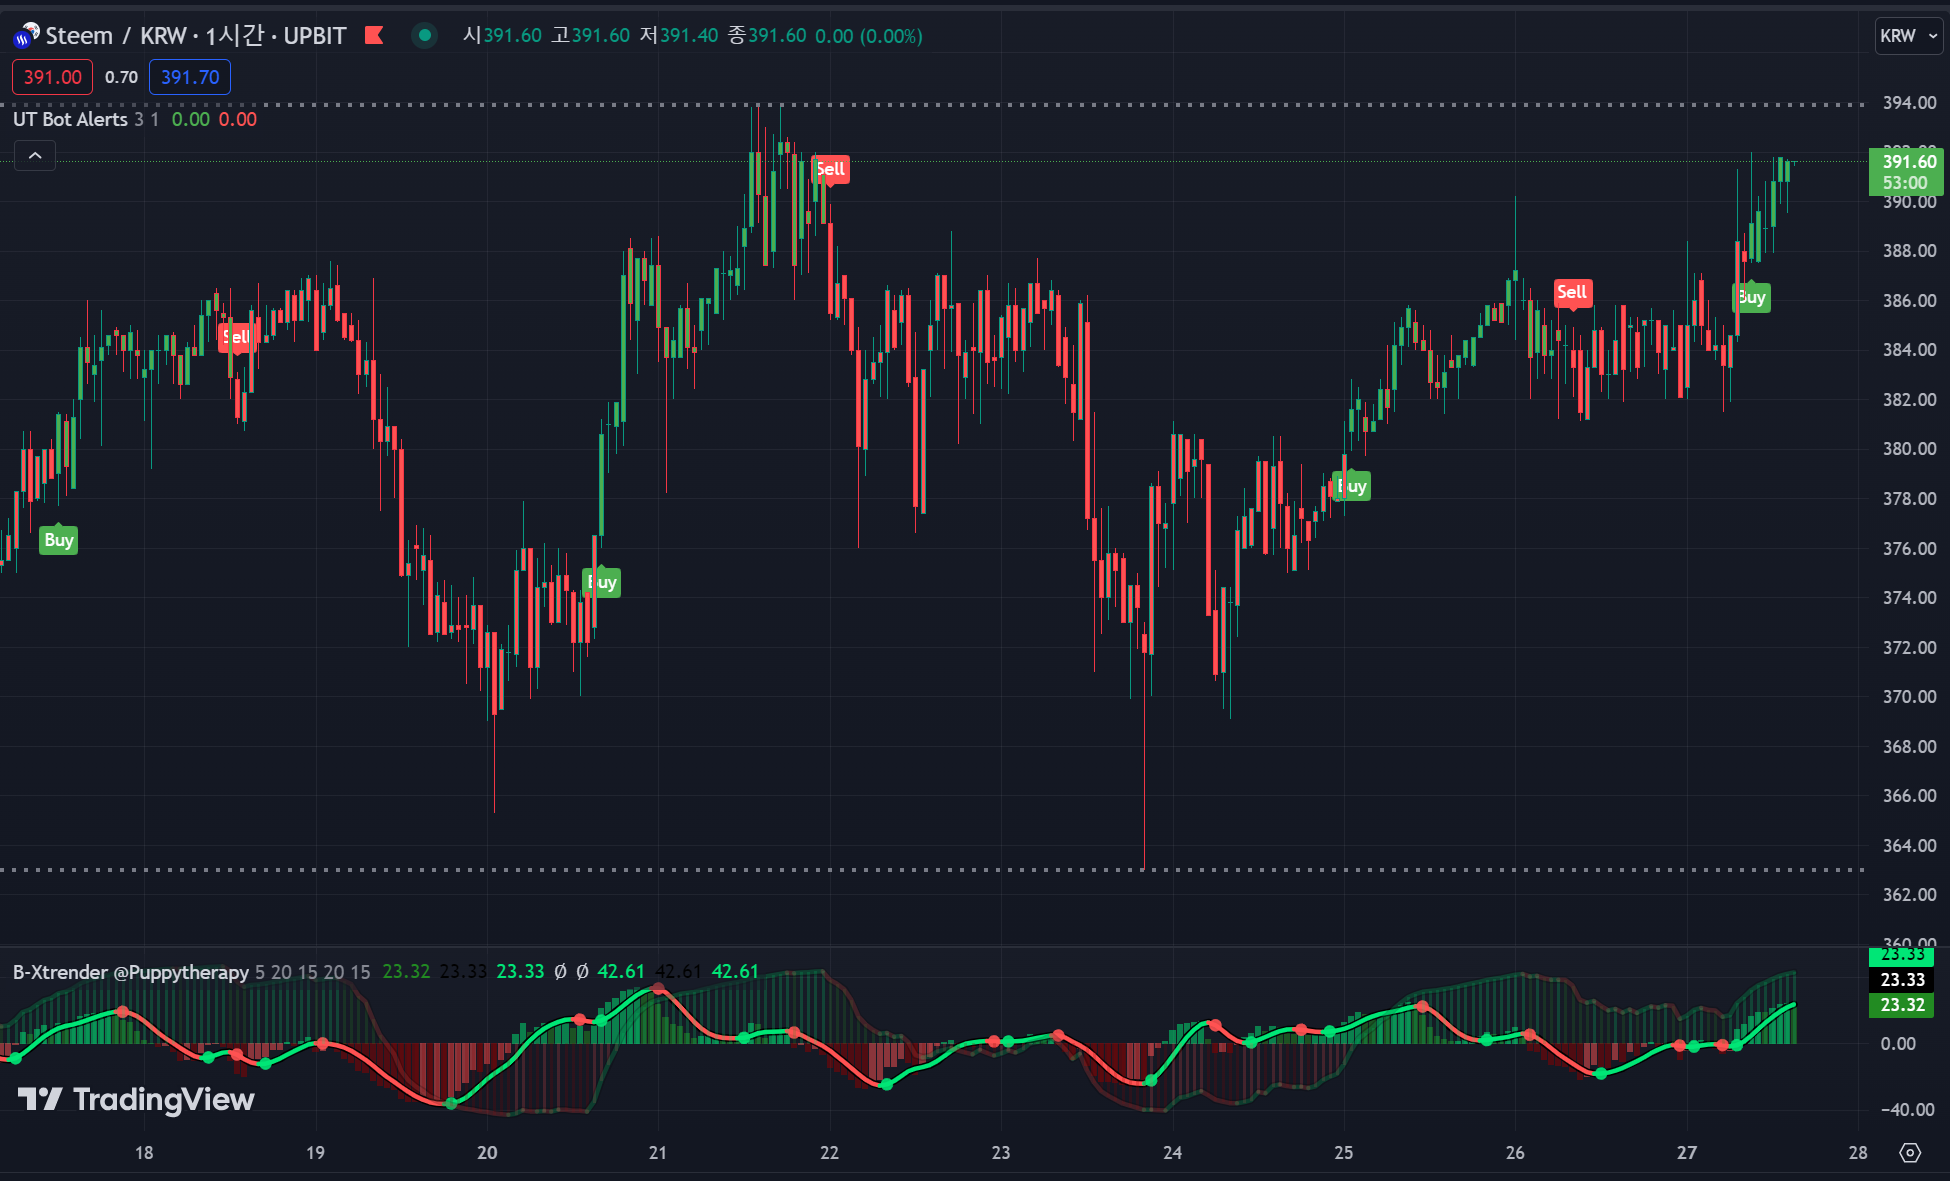Click date label 24 on time axis
The height and width of the screenshot is (1181, 1950).
pos(1172,1153)
